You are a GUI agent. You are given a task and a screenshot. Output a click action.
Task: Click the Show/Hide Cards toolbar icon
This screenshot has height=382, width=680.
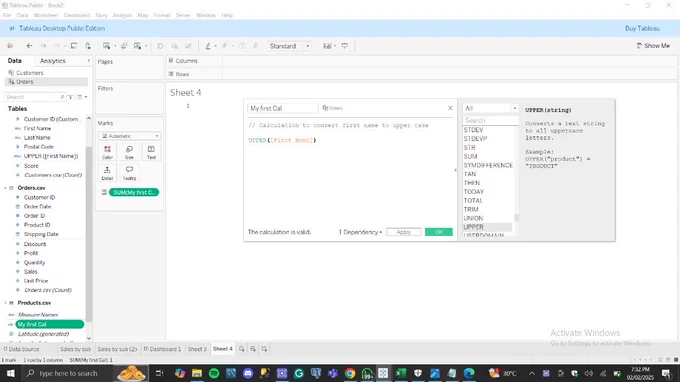(327, 46)
